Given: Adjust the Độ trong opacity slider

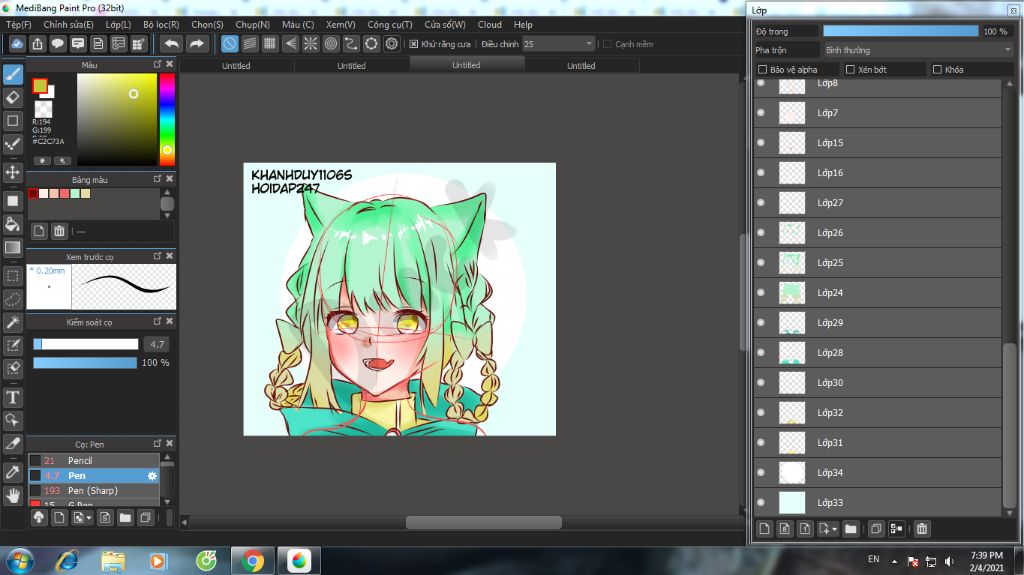Looking at the screenshot, I should (901, 31).
